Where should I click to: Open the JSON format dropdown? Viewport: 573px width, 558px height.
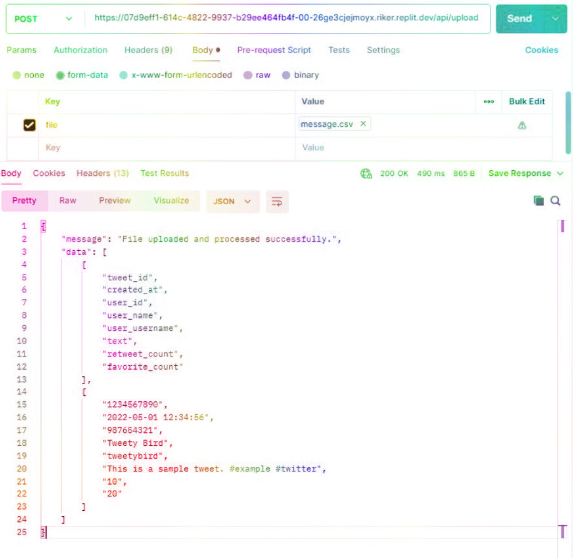[x=233, y=201]
